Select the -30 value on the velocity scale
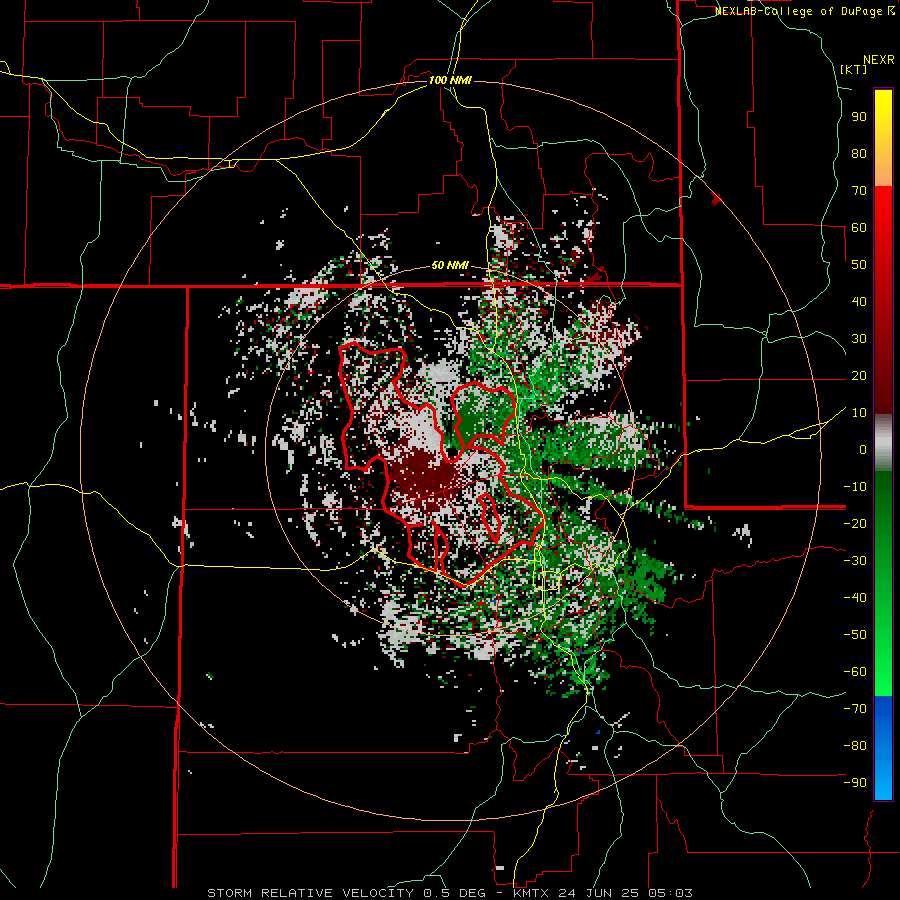Image resolution: width=900 pixels, height=900 pixels. [x=855, y=561]
